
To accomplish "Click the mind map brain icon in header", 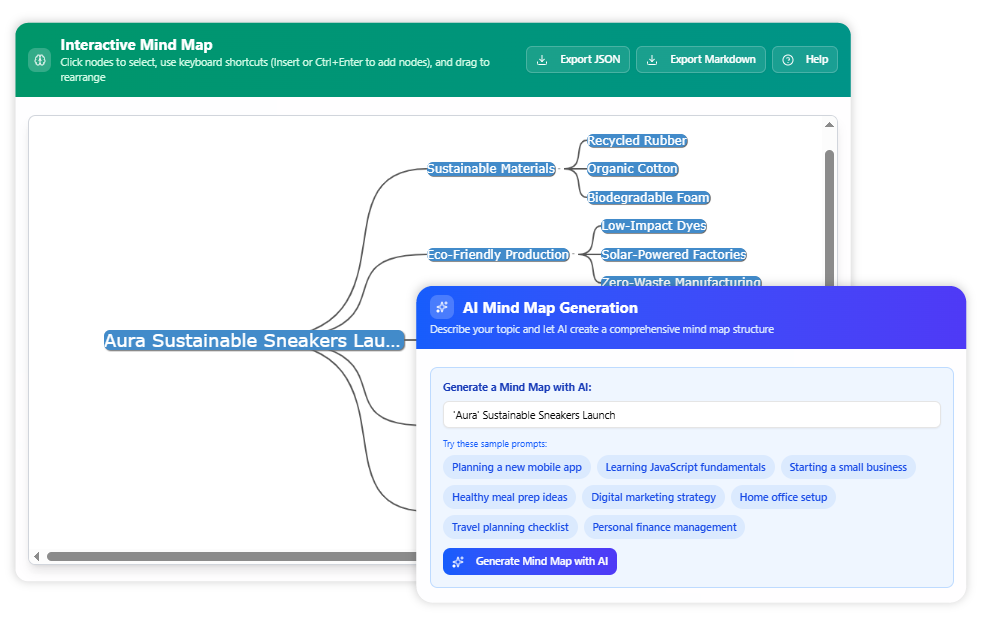I will click(x=39, y=60).
